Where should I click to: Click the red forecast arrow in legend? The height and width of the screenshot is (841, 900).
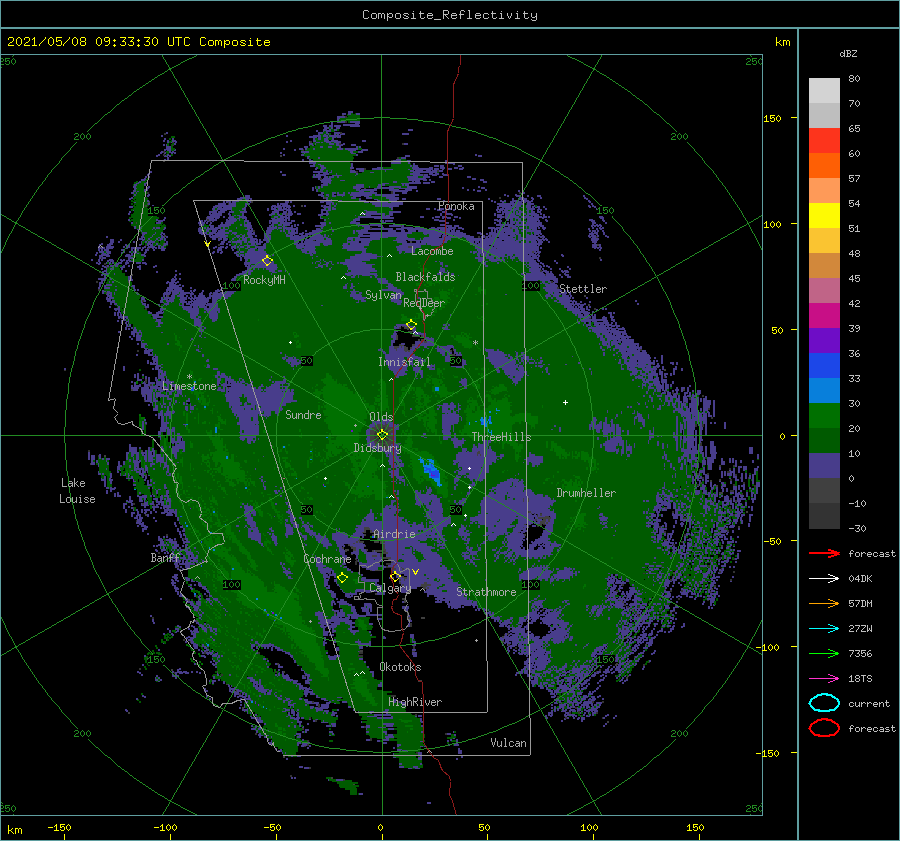(x=824, y=553)
